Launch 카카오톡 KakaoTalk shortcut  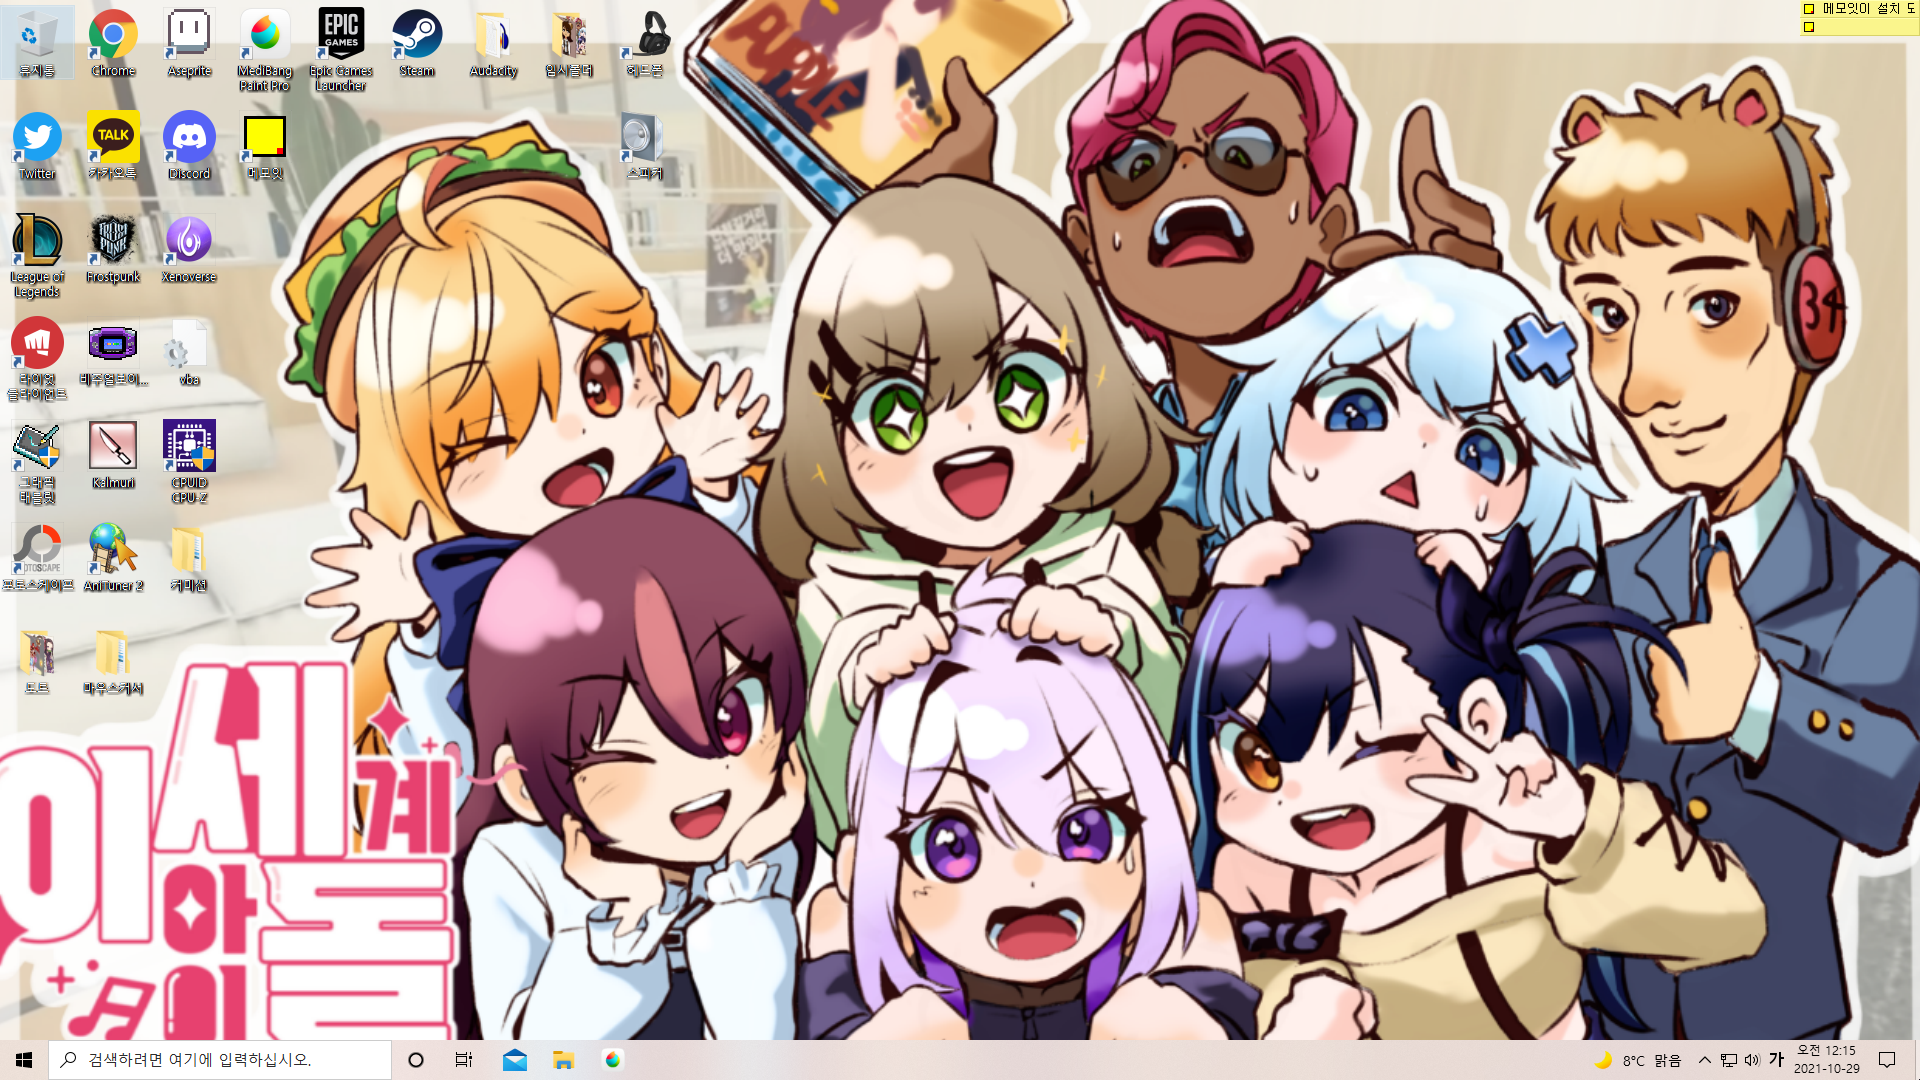(x=113, y=146)
